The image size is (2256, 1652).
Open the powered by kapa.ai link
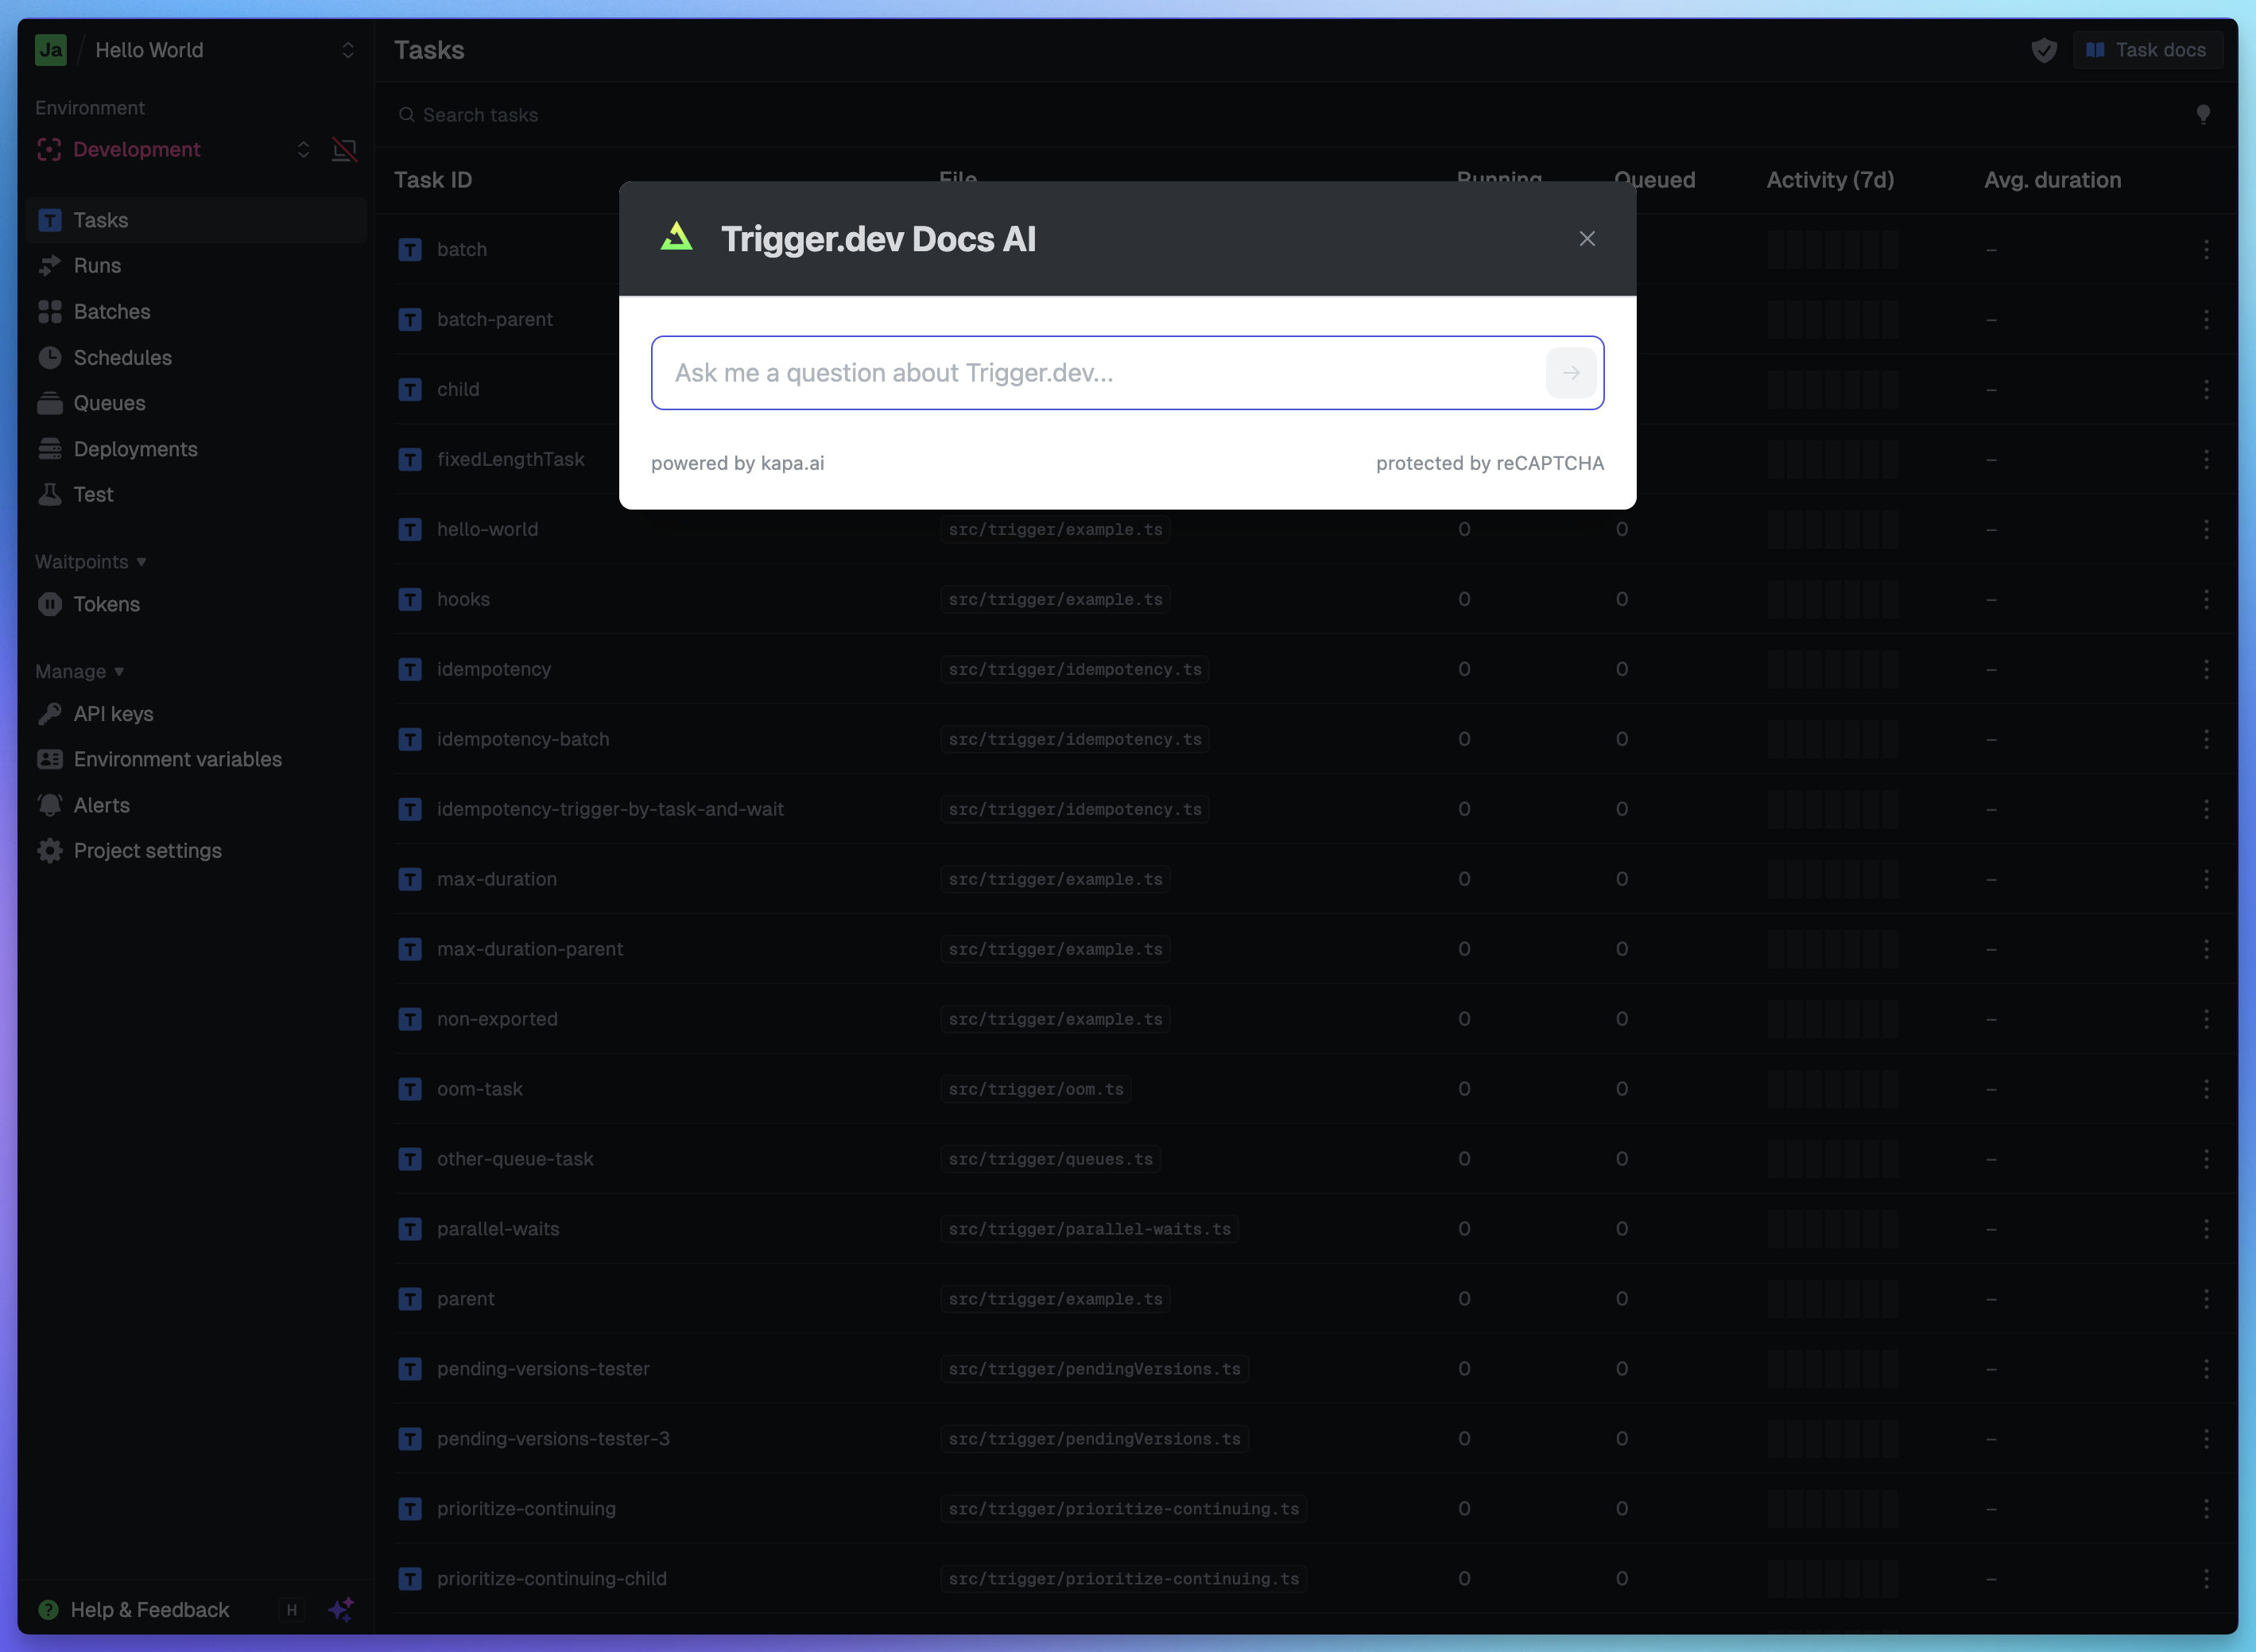pos(737,463)
